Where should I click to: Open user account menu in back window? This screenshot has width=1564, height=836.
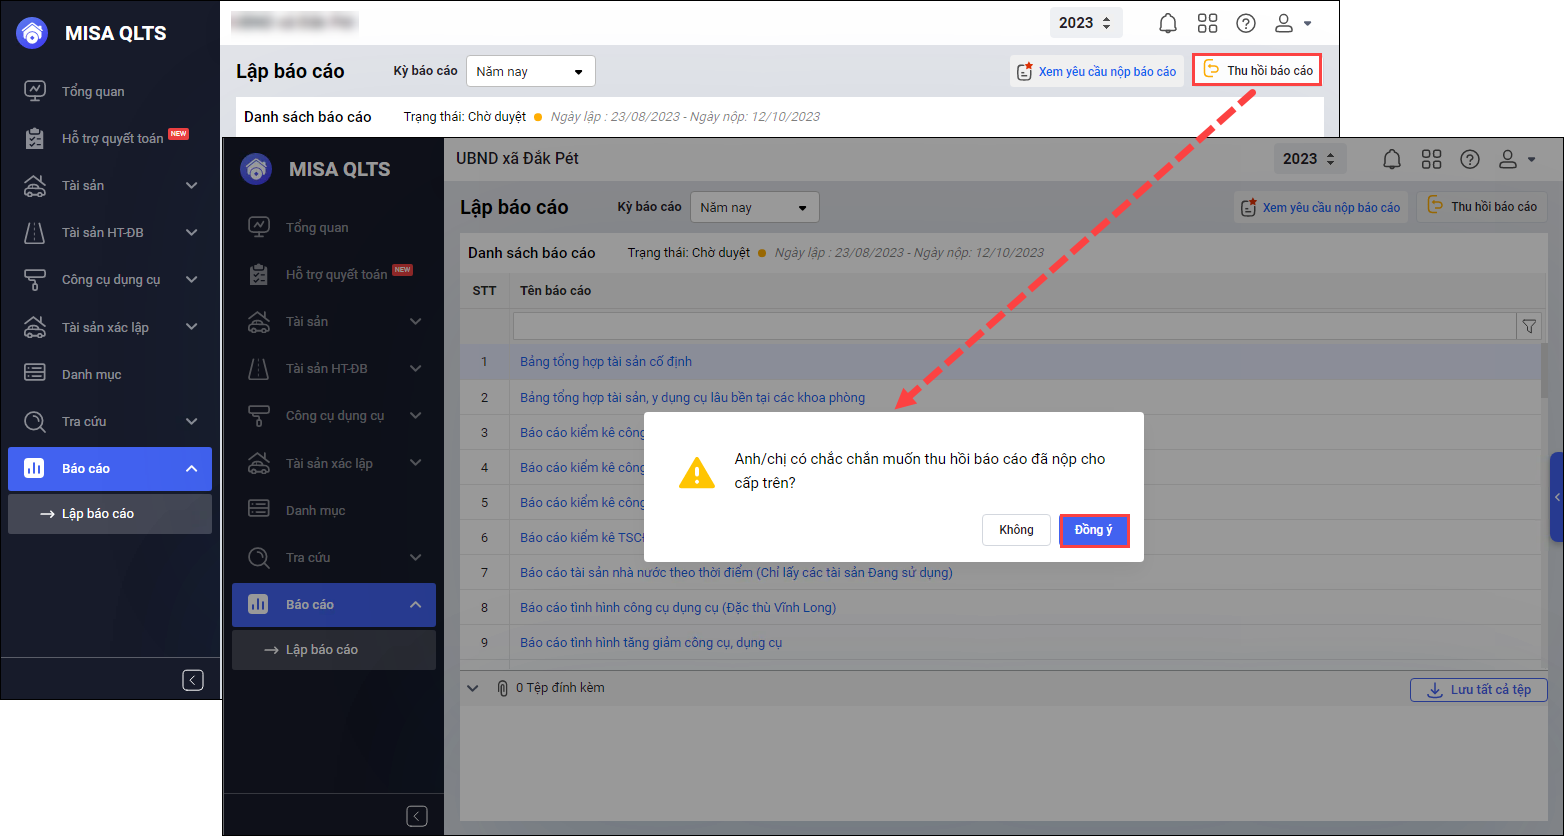click(x=1292, y=23)
